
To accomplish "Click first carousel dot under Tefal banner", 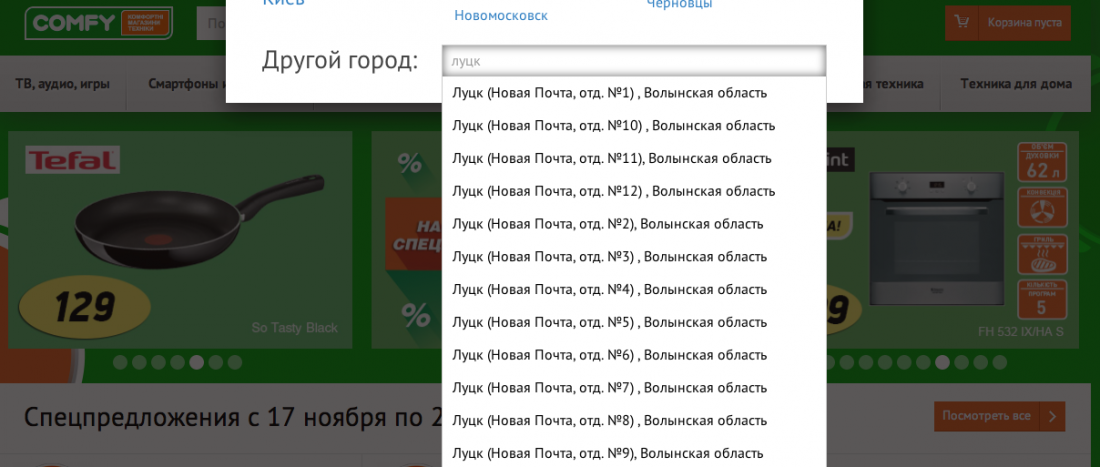I will point(120,363).
